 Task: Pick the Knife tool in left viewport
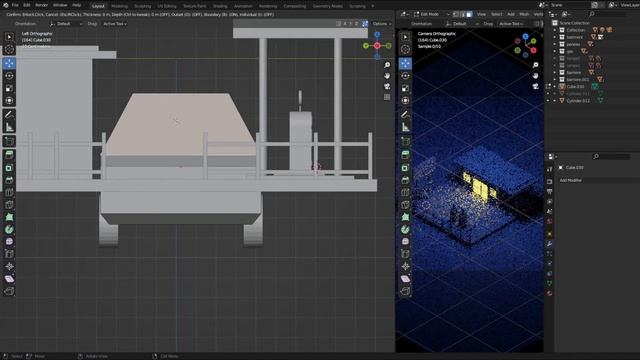pos(9,204)
